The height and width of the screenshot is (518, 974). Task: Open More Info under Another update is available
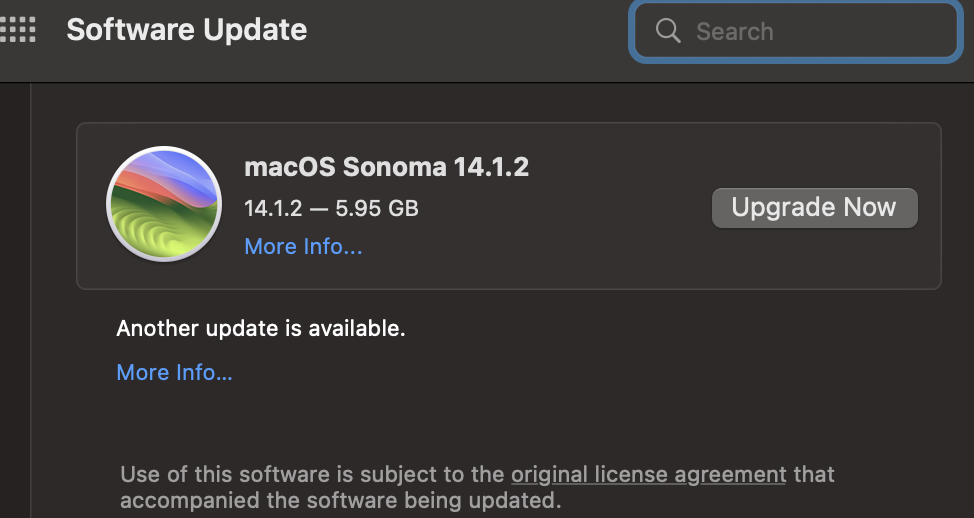coord(174,372)
